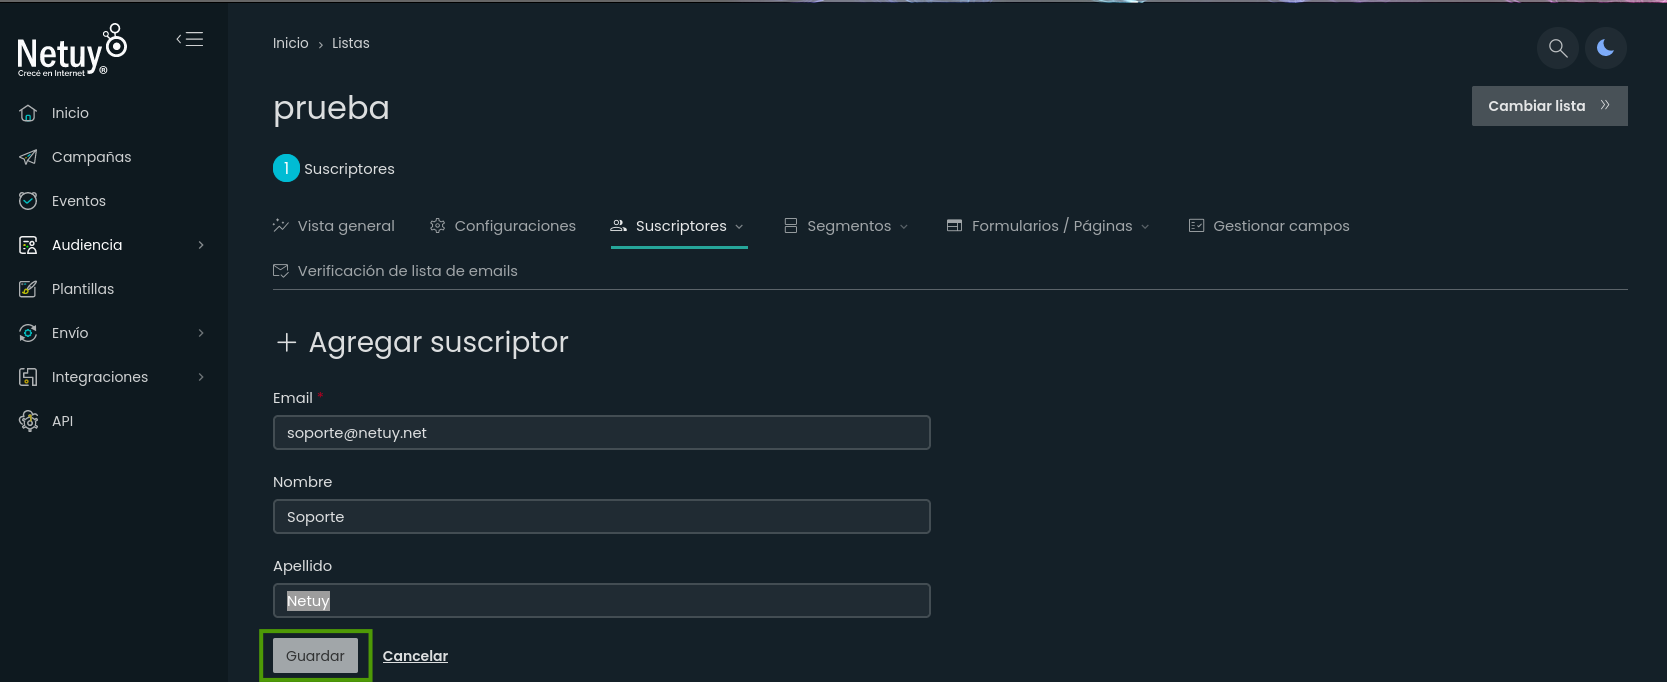This screenshot has width=1667, height=682.
Task: Click the Gestionar campos list icon
Action: pyautogui.click(x=1196, y=226)
